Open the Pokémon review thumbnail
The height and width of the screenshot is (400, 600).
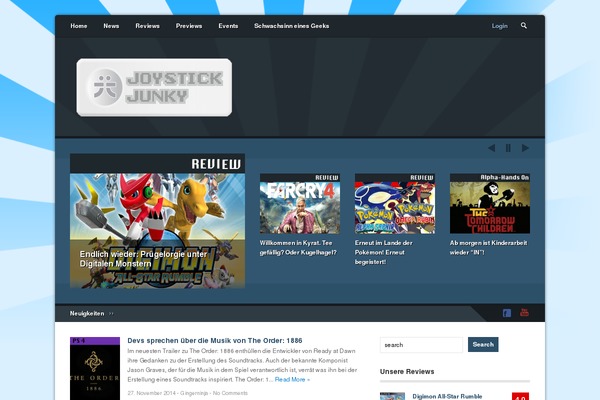tap(395, 204)
